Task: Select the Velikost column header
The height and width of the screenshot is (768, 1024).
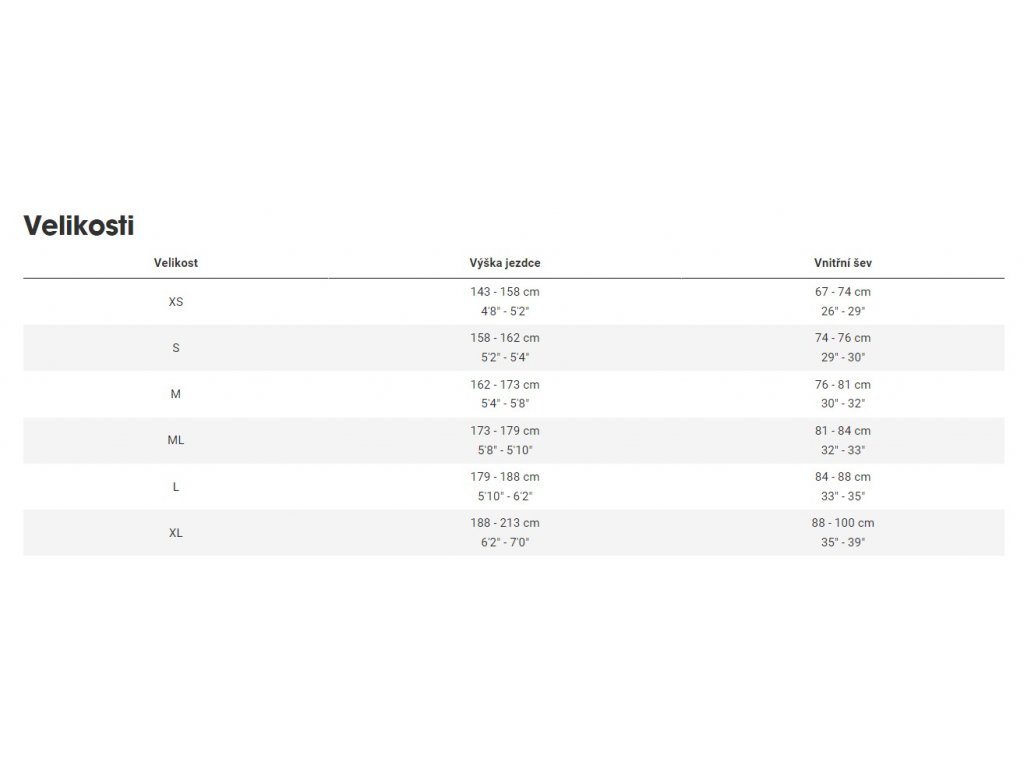Action: click(x=176, y=263)
